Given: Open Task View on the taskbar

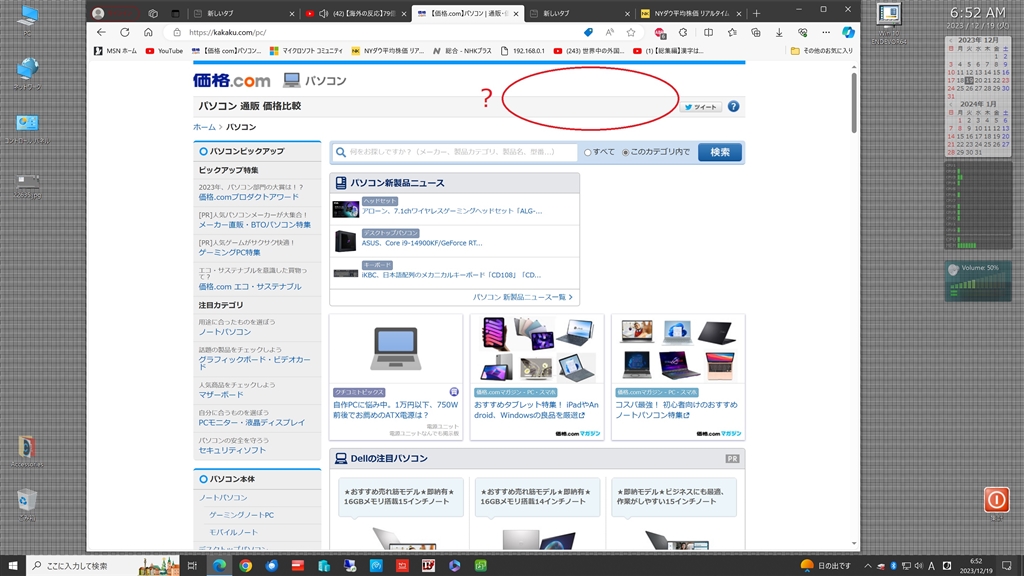Looking at the screenshot, I should coord(192,566).
